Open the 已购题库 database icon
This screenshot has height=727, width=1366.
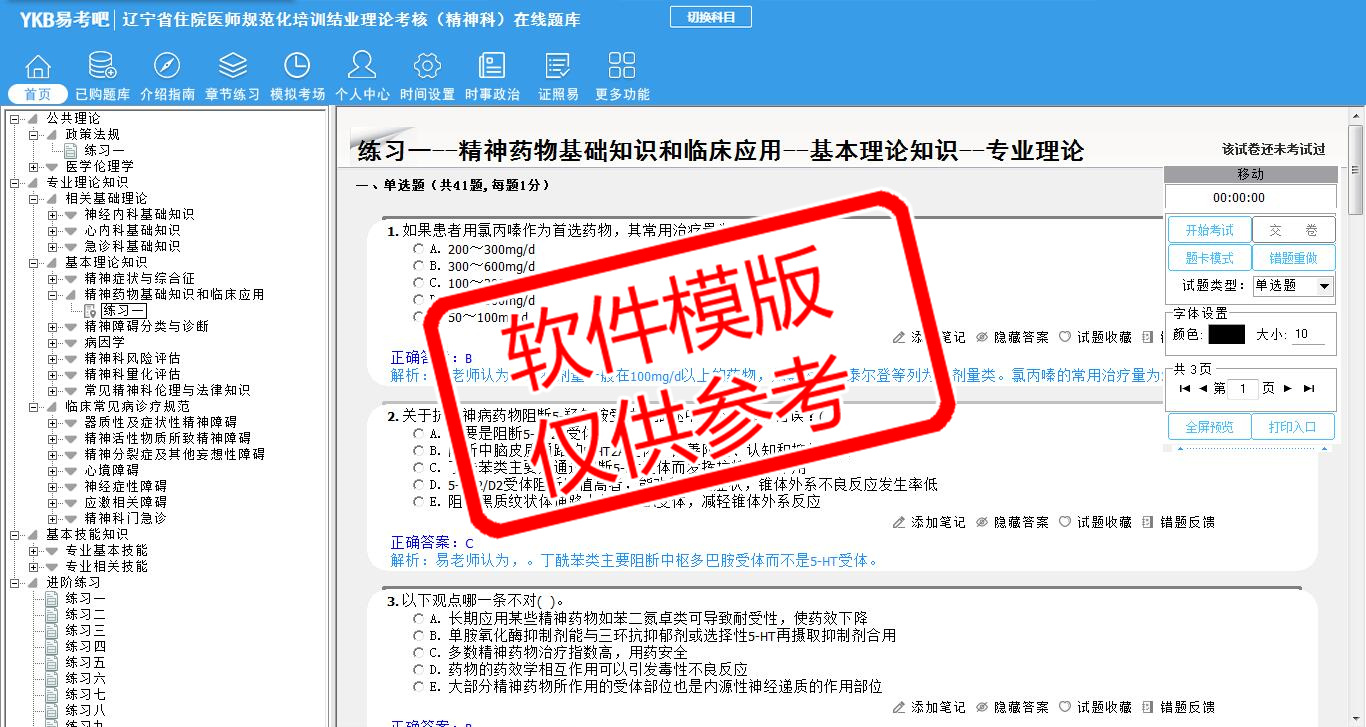[x=102, y=66]
